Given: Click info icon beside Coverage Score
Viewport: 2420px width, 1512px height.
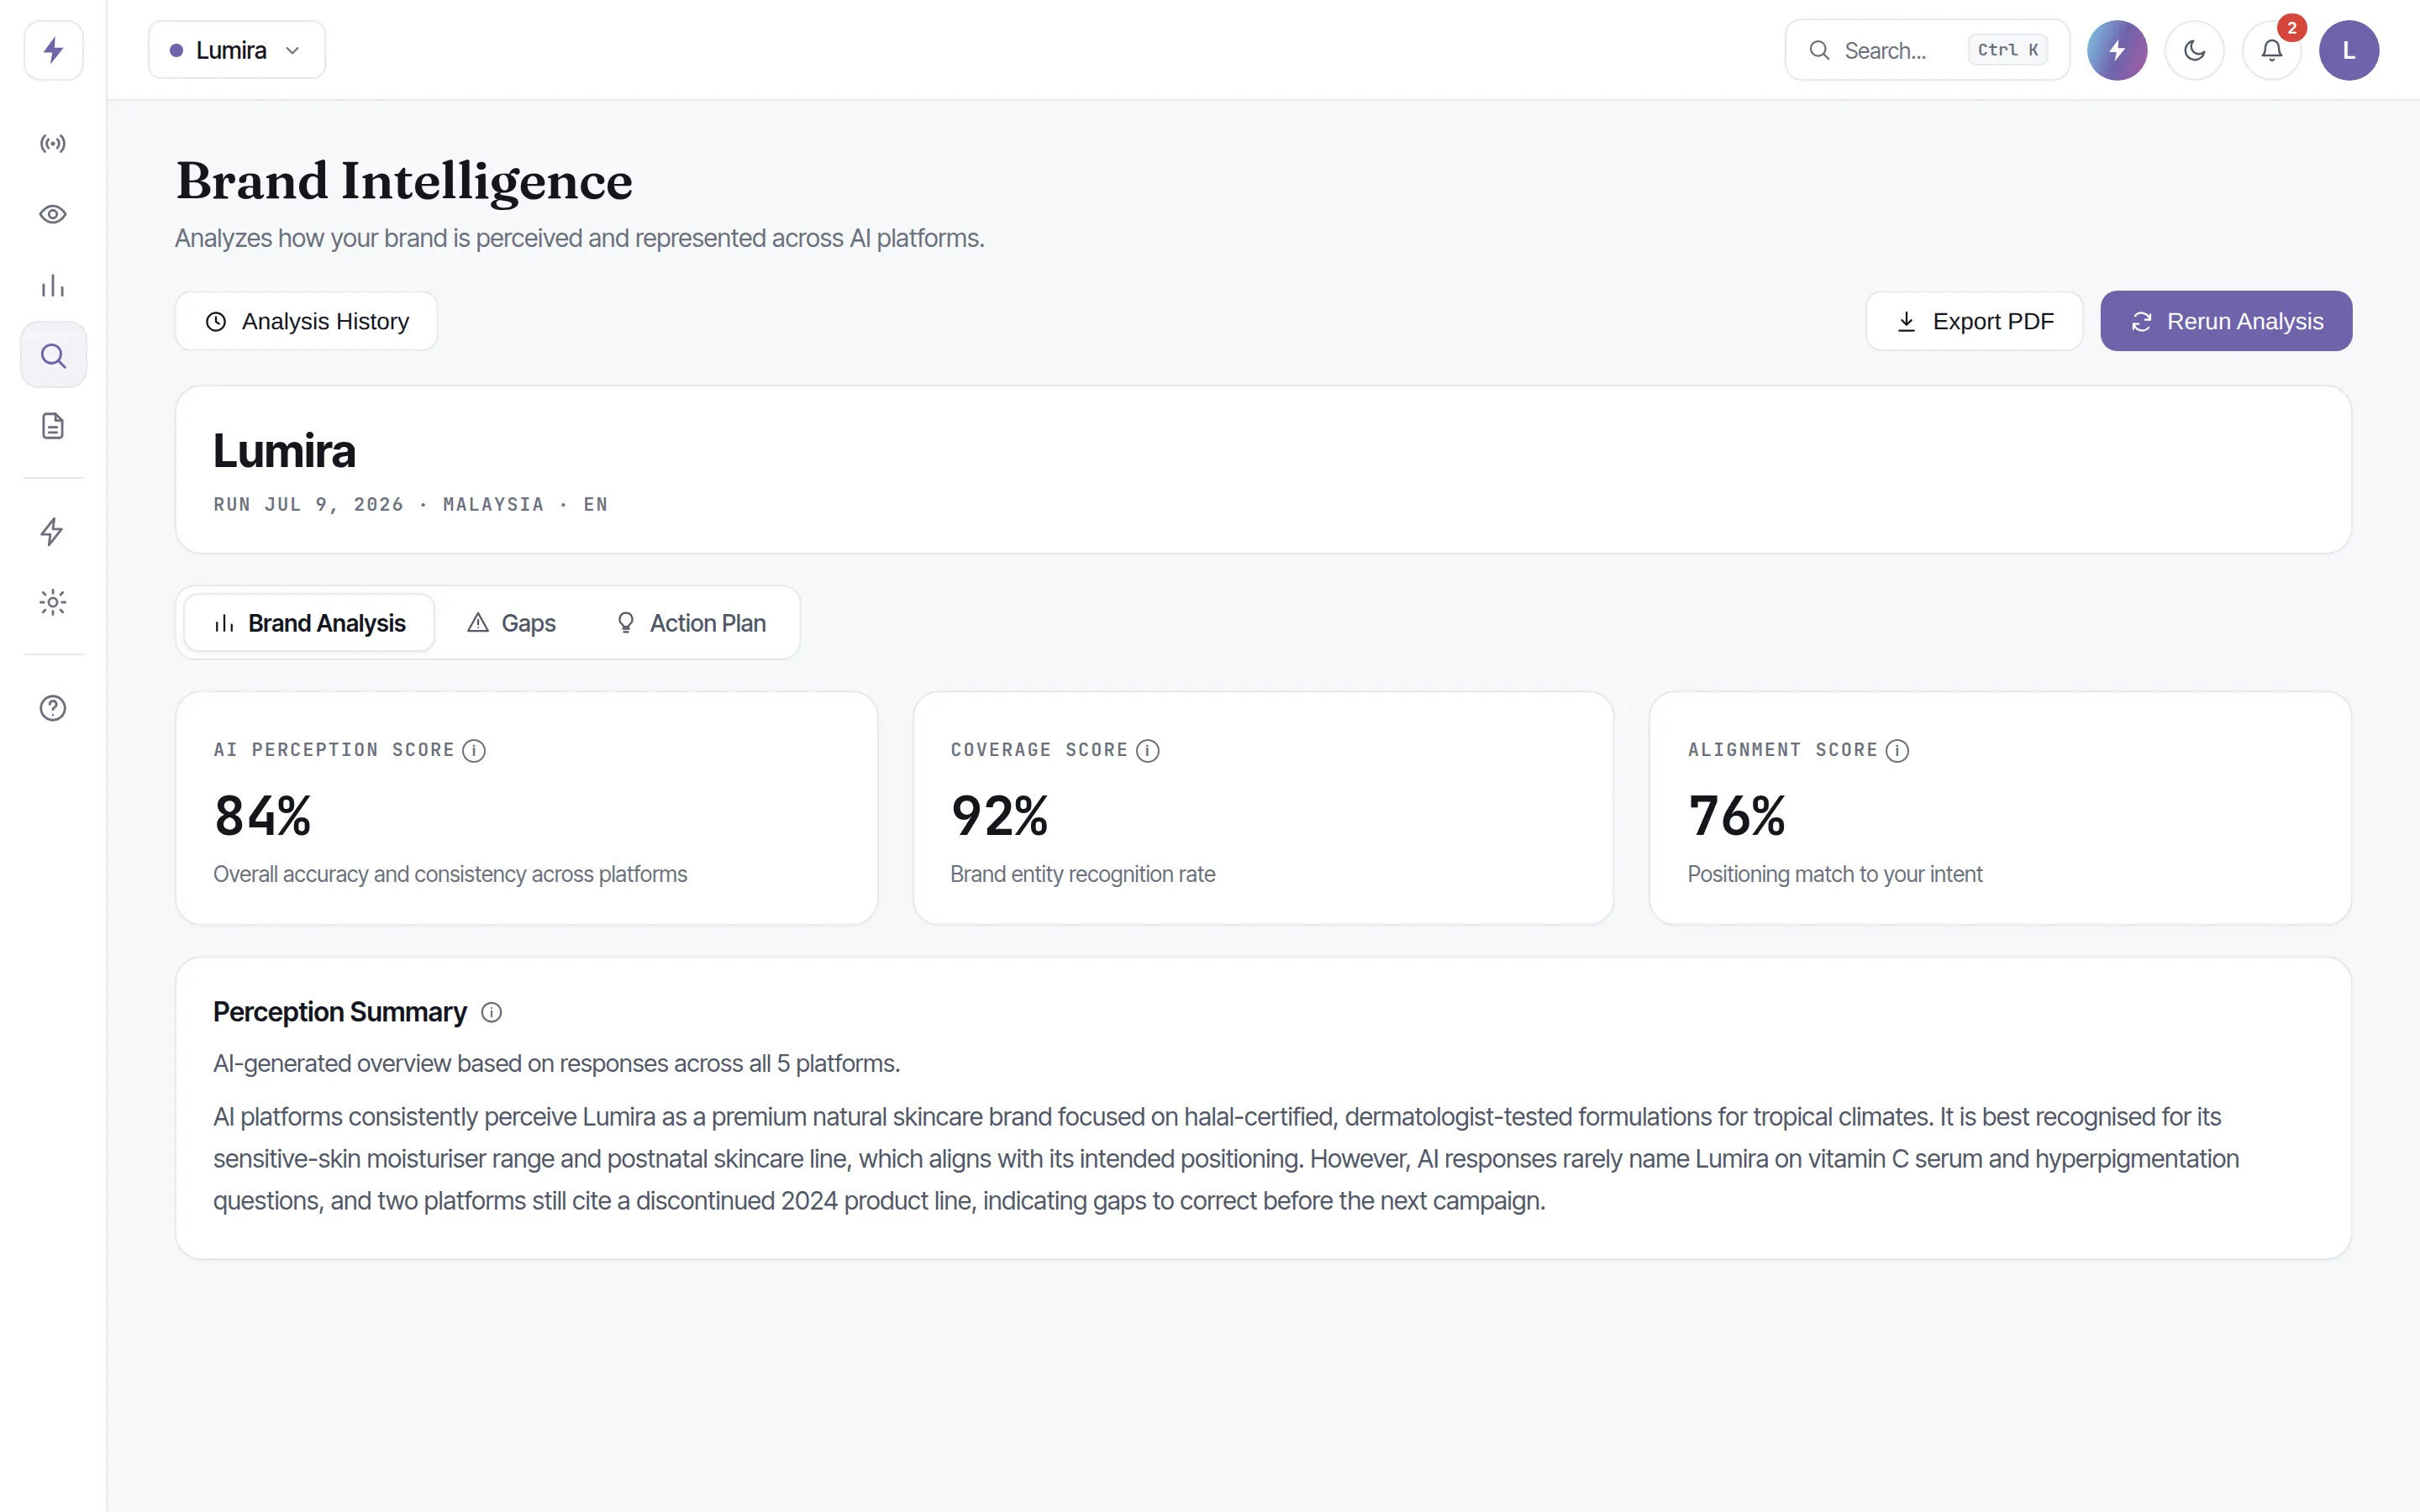Looking at the screenshot, I should click(1148, 750).
